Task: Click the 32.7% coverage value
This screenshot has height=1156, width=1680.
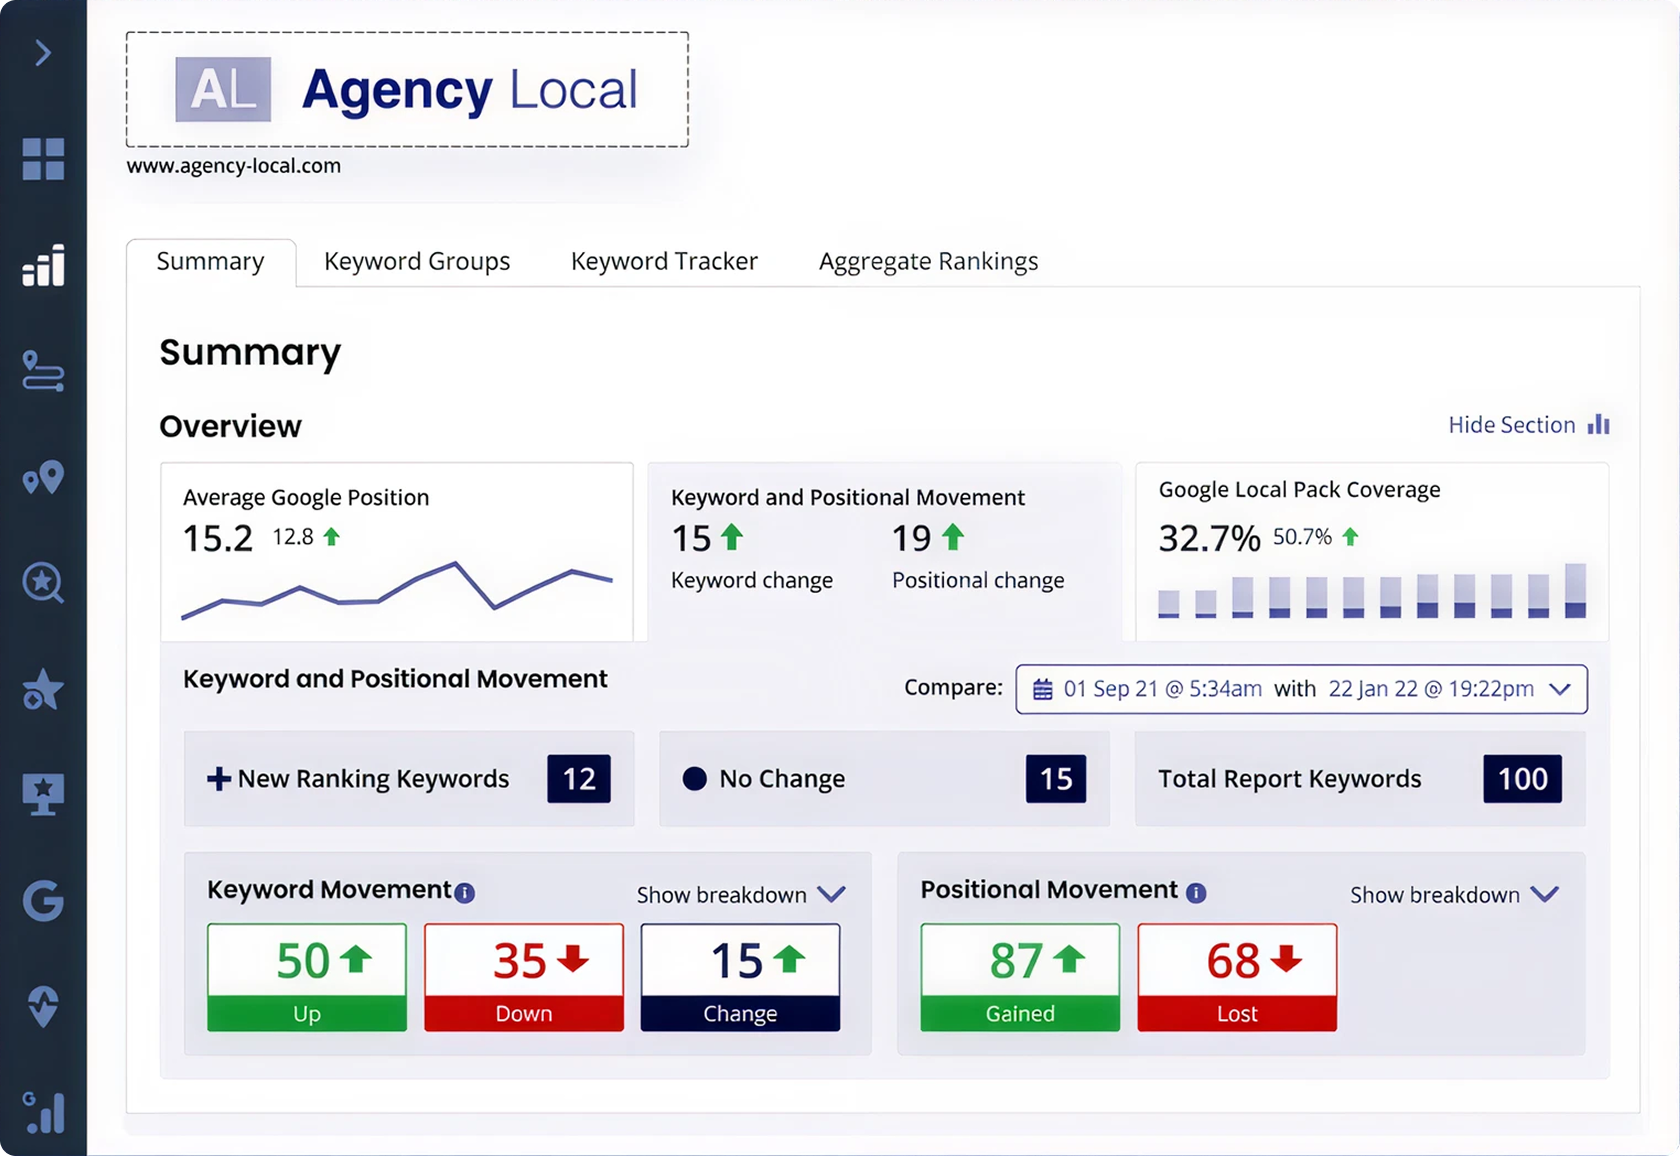Action: pos(1209,539)
